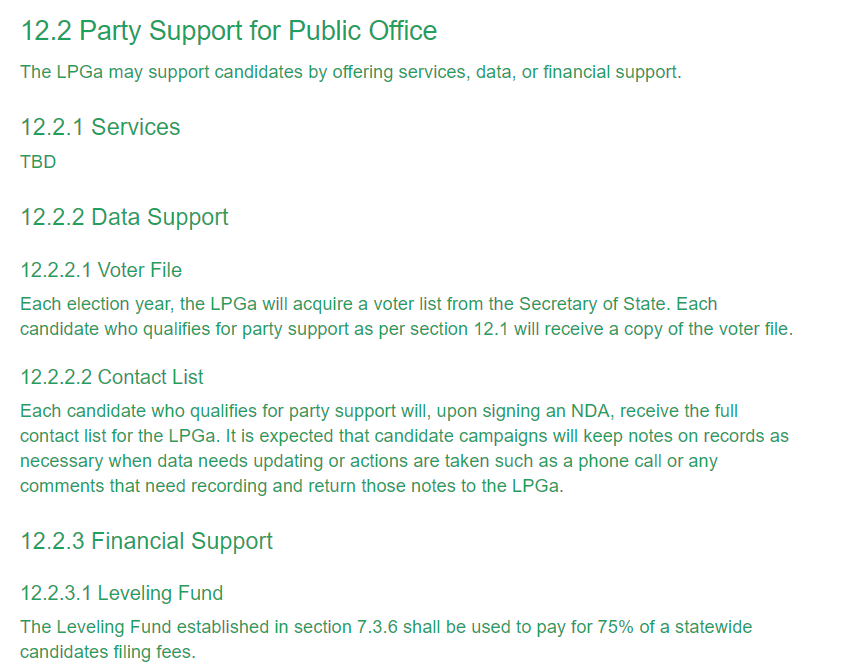Screen dimensions: 844x672
Task: Click the 12.2.2 Data Support heading
Action: pos(124,218)
